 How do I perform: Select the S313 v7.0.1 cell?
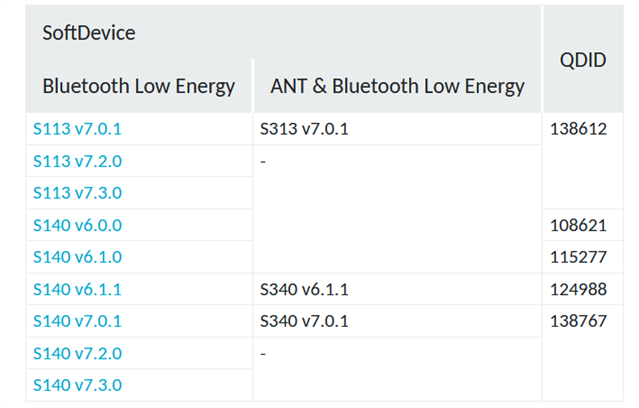click(x=304, y=129)
